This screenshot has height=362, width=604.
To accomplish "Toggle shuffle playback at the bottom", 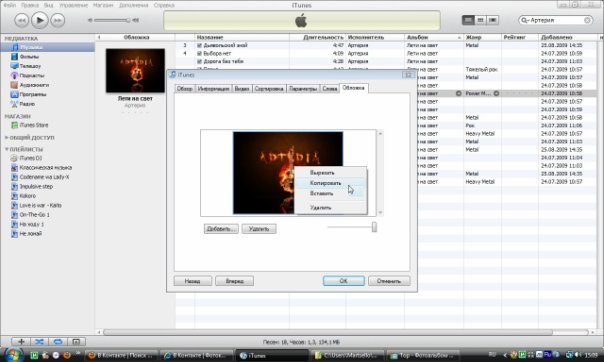I will (39, 342).
